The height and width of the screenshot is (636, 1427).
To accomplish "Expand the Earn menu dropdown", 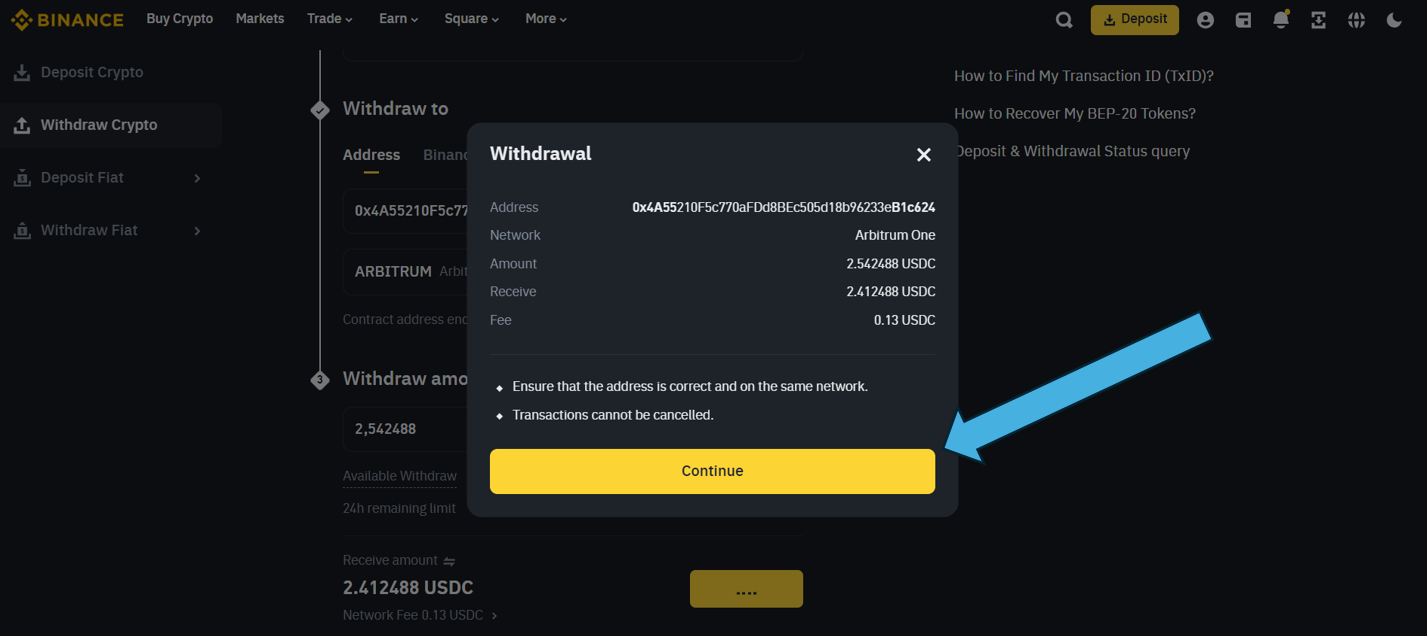I will coord(398,19).
